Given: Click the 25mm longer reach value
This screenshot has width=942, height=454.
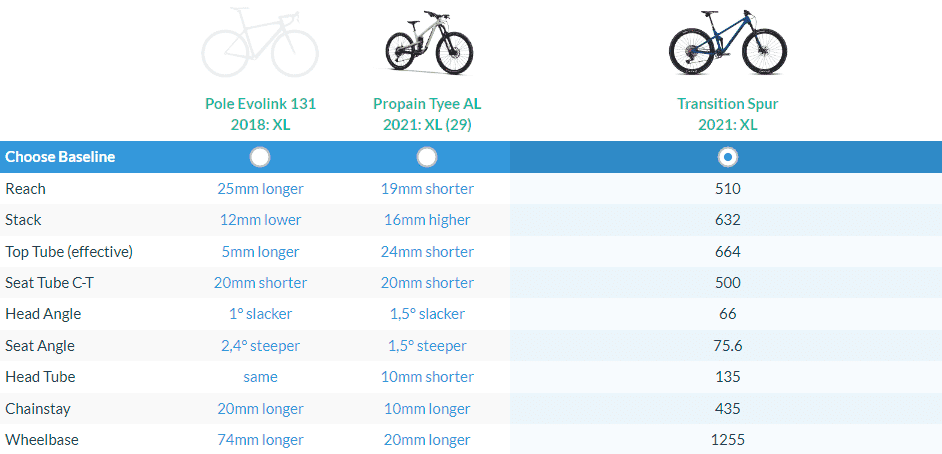Looking at the screenshot, I should 260,189.
